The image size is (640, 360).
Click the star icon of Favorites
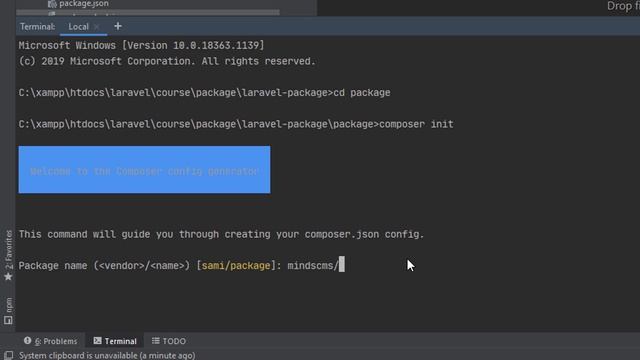tap(8, 277)
